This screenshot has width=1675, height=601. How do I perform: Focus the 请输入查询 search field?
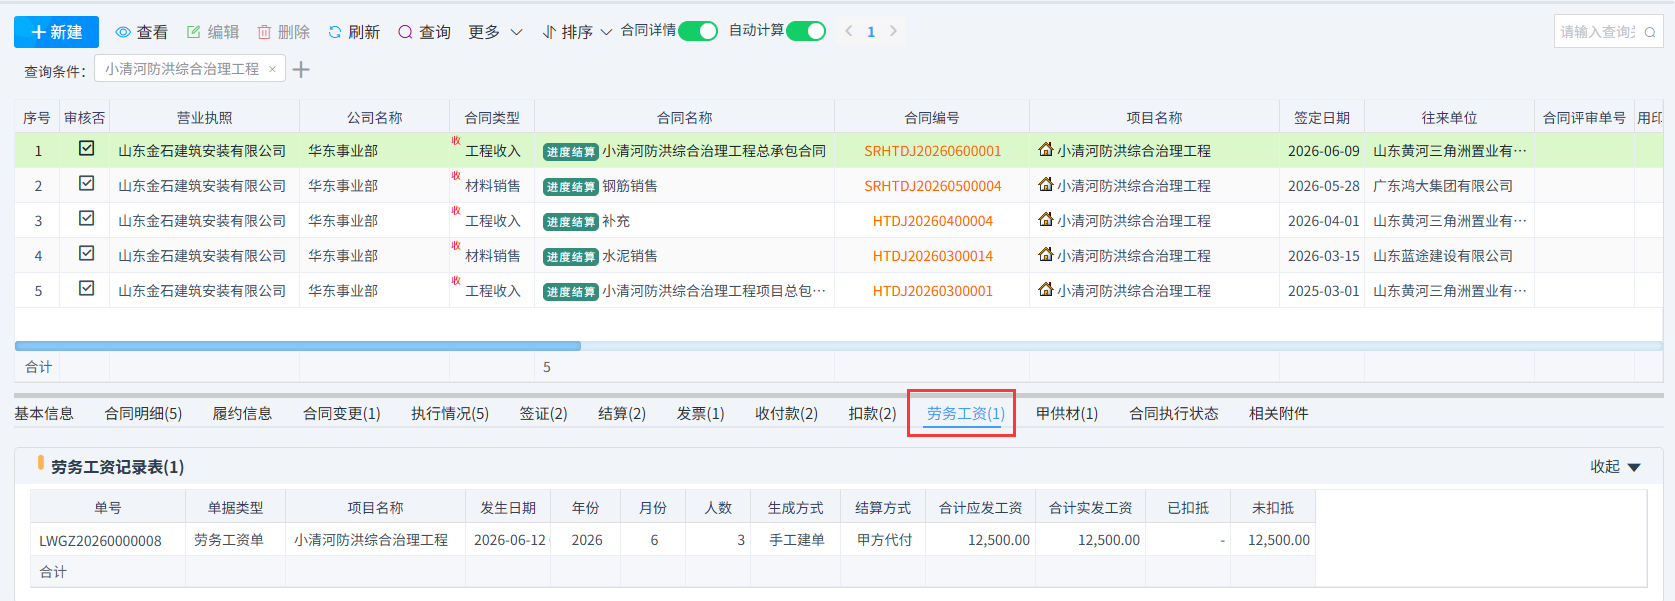tap(1598, 32)
